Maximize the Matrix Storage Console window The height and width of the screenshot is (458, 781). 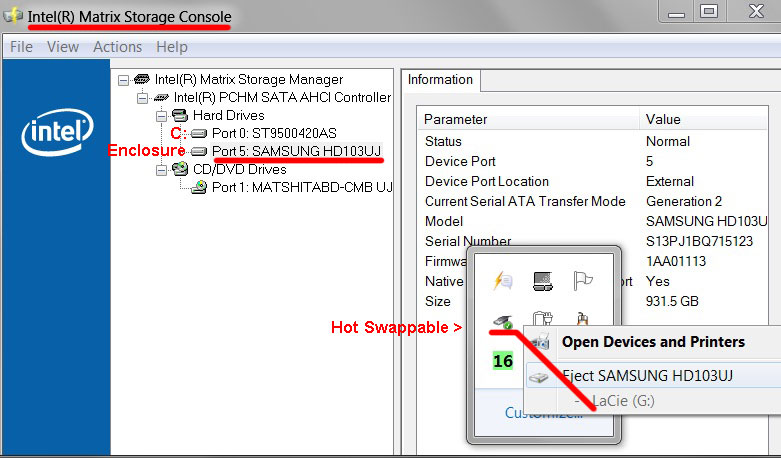(x=709, y=11)
